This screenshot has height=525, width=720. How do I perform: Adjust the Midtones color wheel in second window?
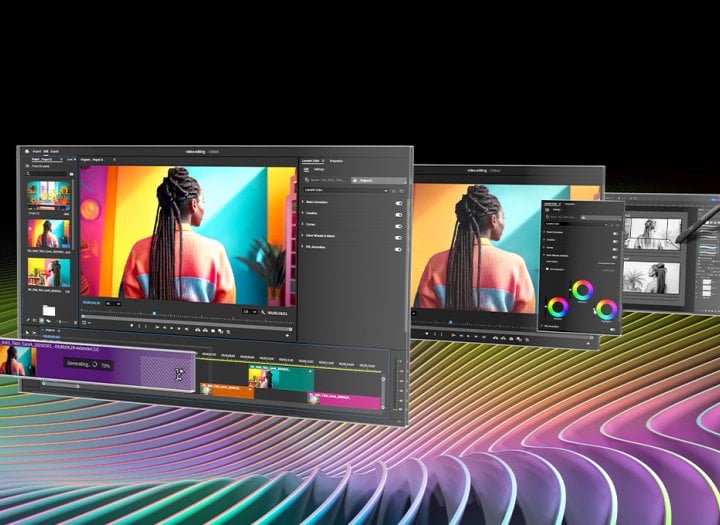click(583, 290)
